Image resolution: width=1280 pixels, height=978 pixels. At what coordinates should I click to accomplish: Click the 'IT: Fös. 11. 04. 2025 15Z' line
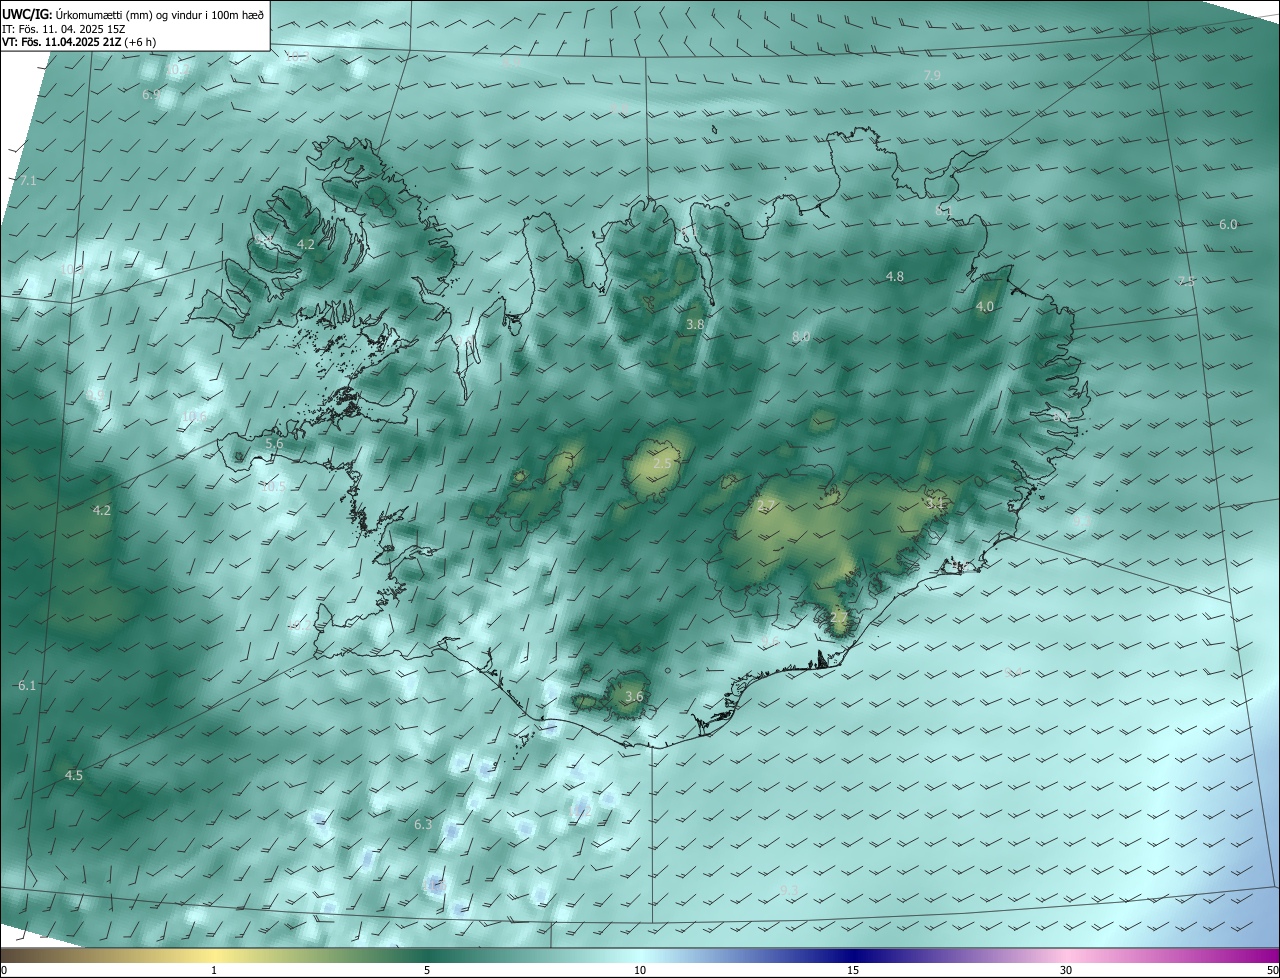[62, 28]
